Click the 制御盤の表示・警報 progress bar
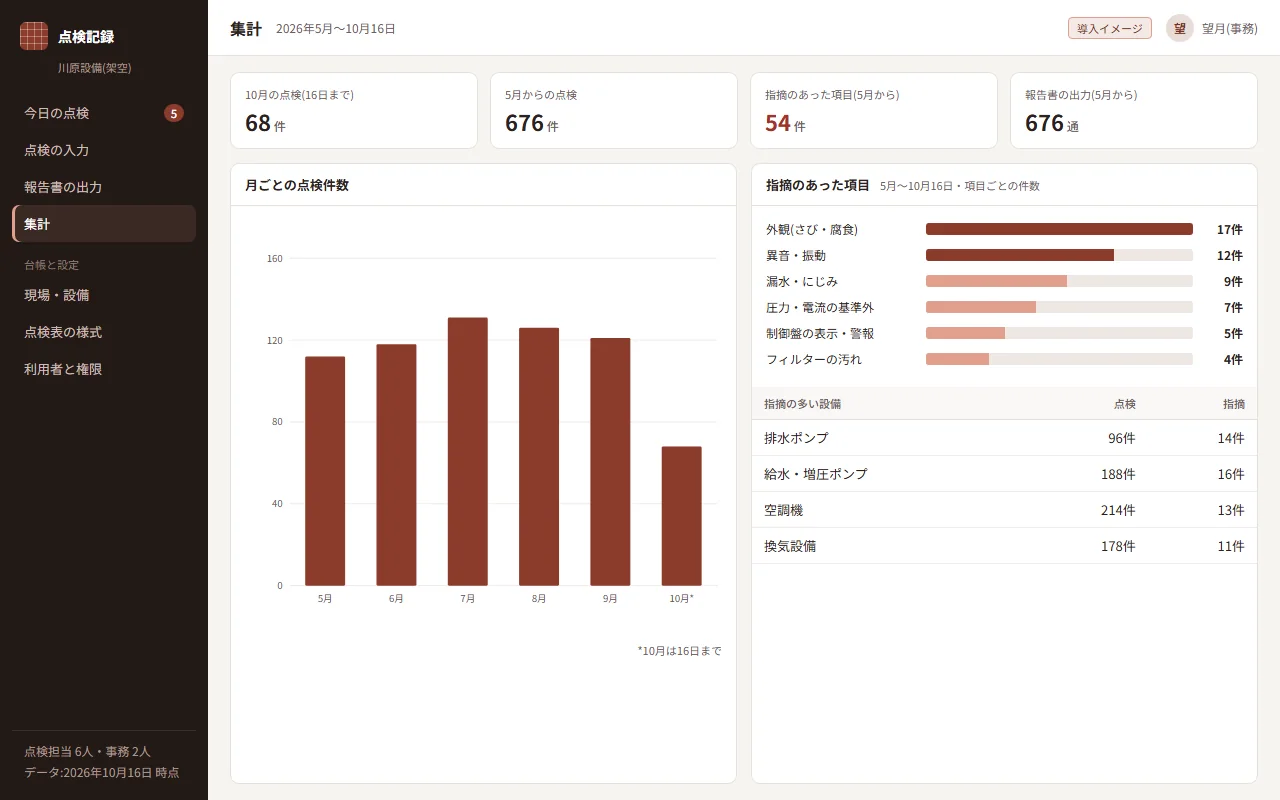The width and height of the screenshot is (1280, 800). (x=1059, y=333)
